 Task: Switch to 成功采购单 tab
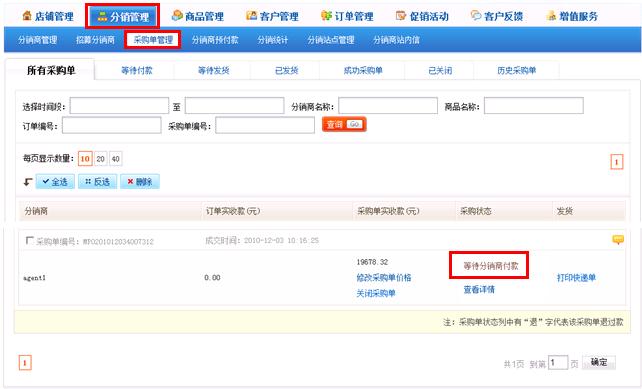363,71
